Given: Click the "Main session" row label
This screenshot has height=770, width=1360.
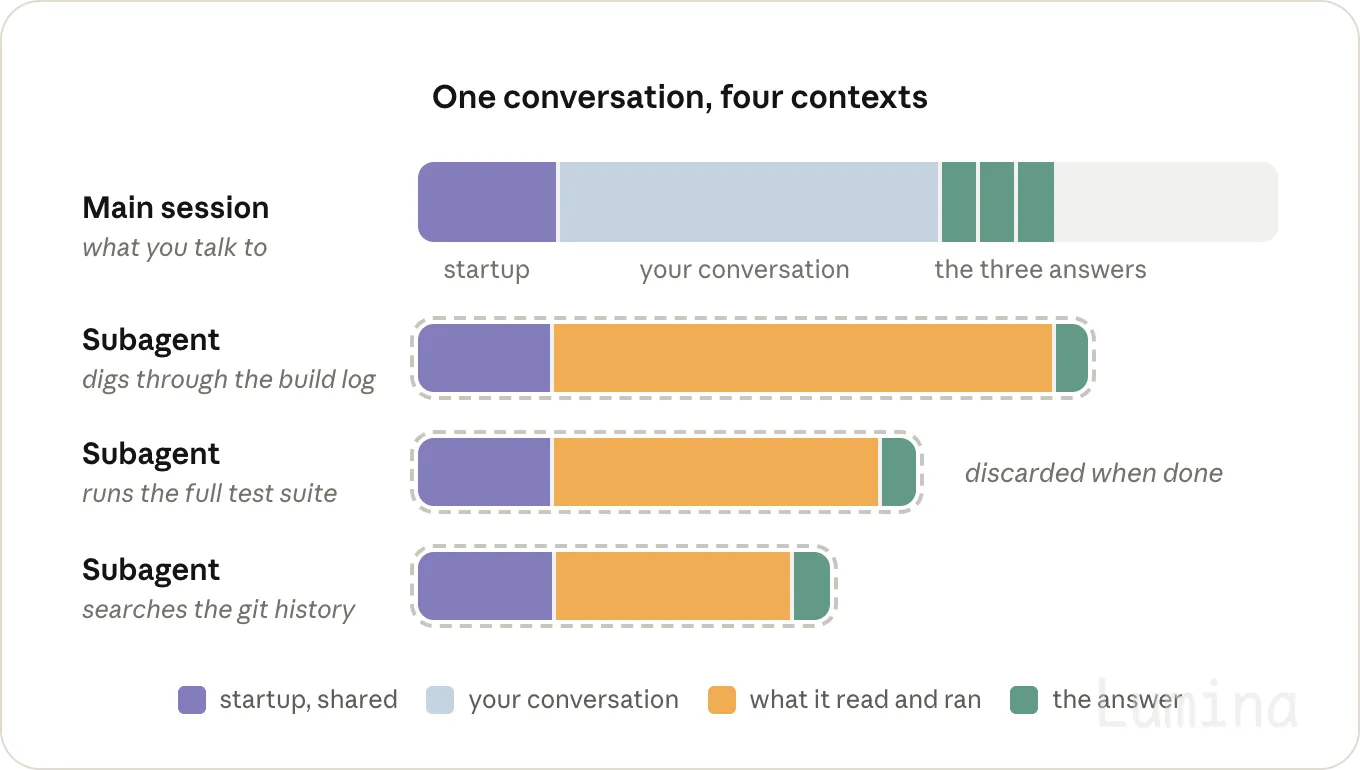Looking at the screenshot, I should pyautogui.click(x=176, y=208).
